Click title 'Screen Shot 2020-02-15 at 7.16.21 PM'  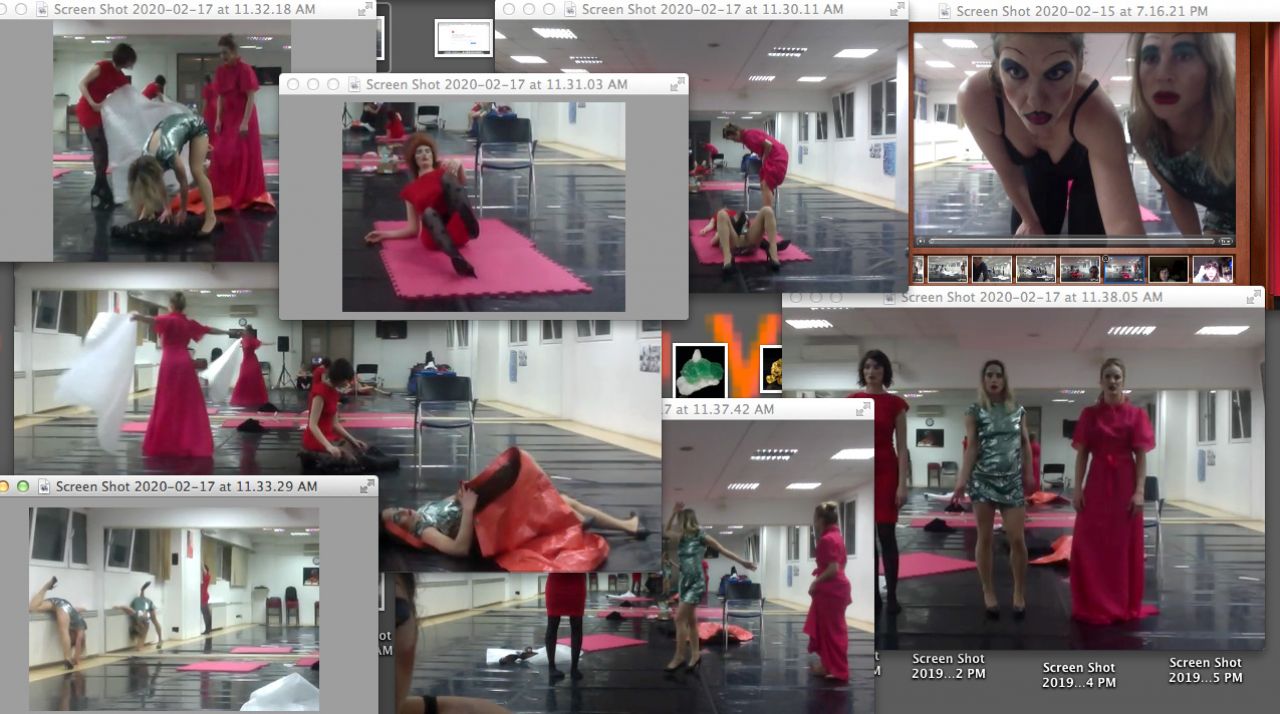(x=1082, y=12)
